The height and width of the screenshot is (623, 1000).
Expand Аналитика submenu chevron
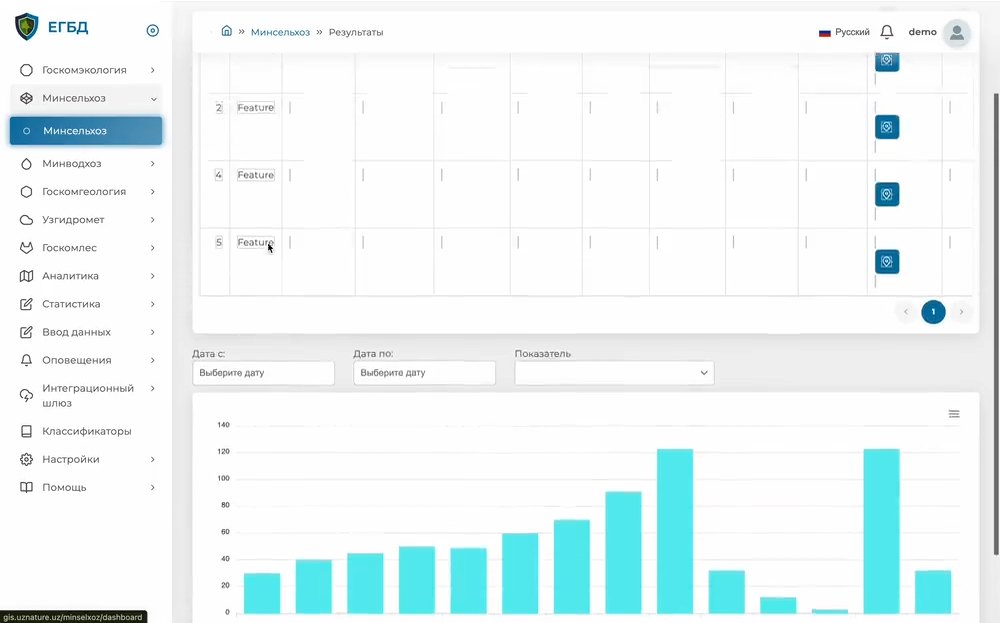[152, 276]
